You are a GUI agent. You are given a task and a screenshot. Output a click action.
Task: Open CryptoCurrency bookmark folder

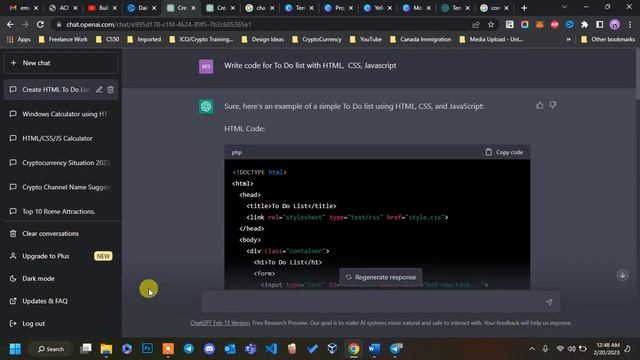pyautogui.click(x=317, y=39)
